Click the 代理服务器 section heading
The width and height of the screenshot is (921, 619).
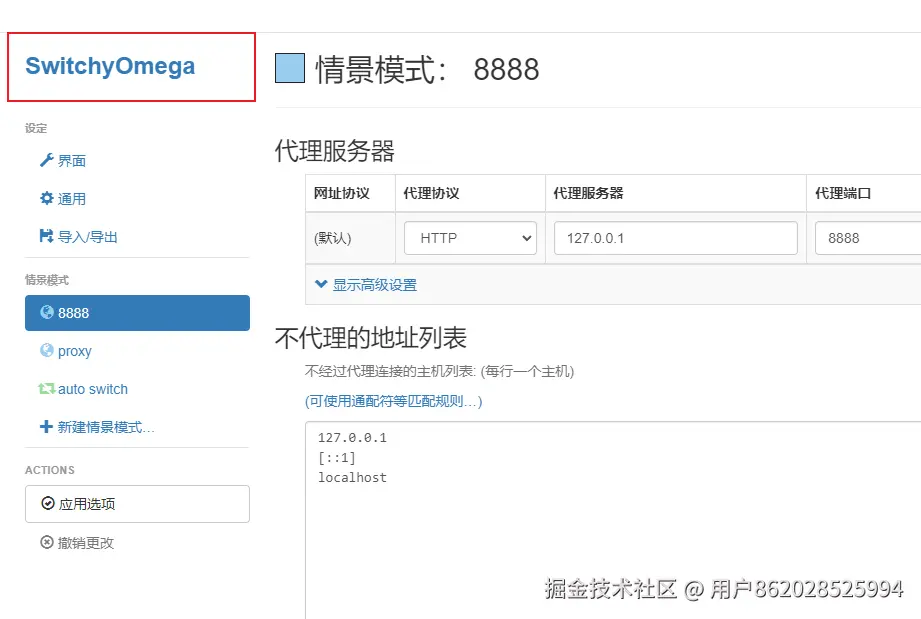[335, 151]
